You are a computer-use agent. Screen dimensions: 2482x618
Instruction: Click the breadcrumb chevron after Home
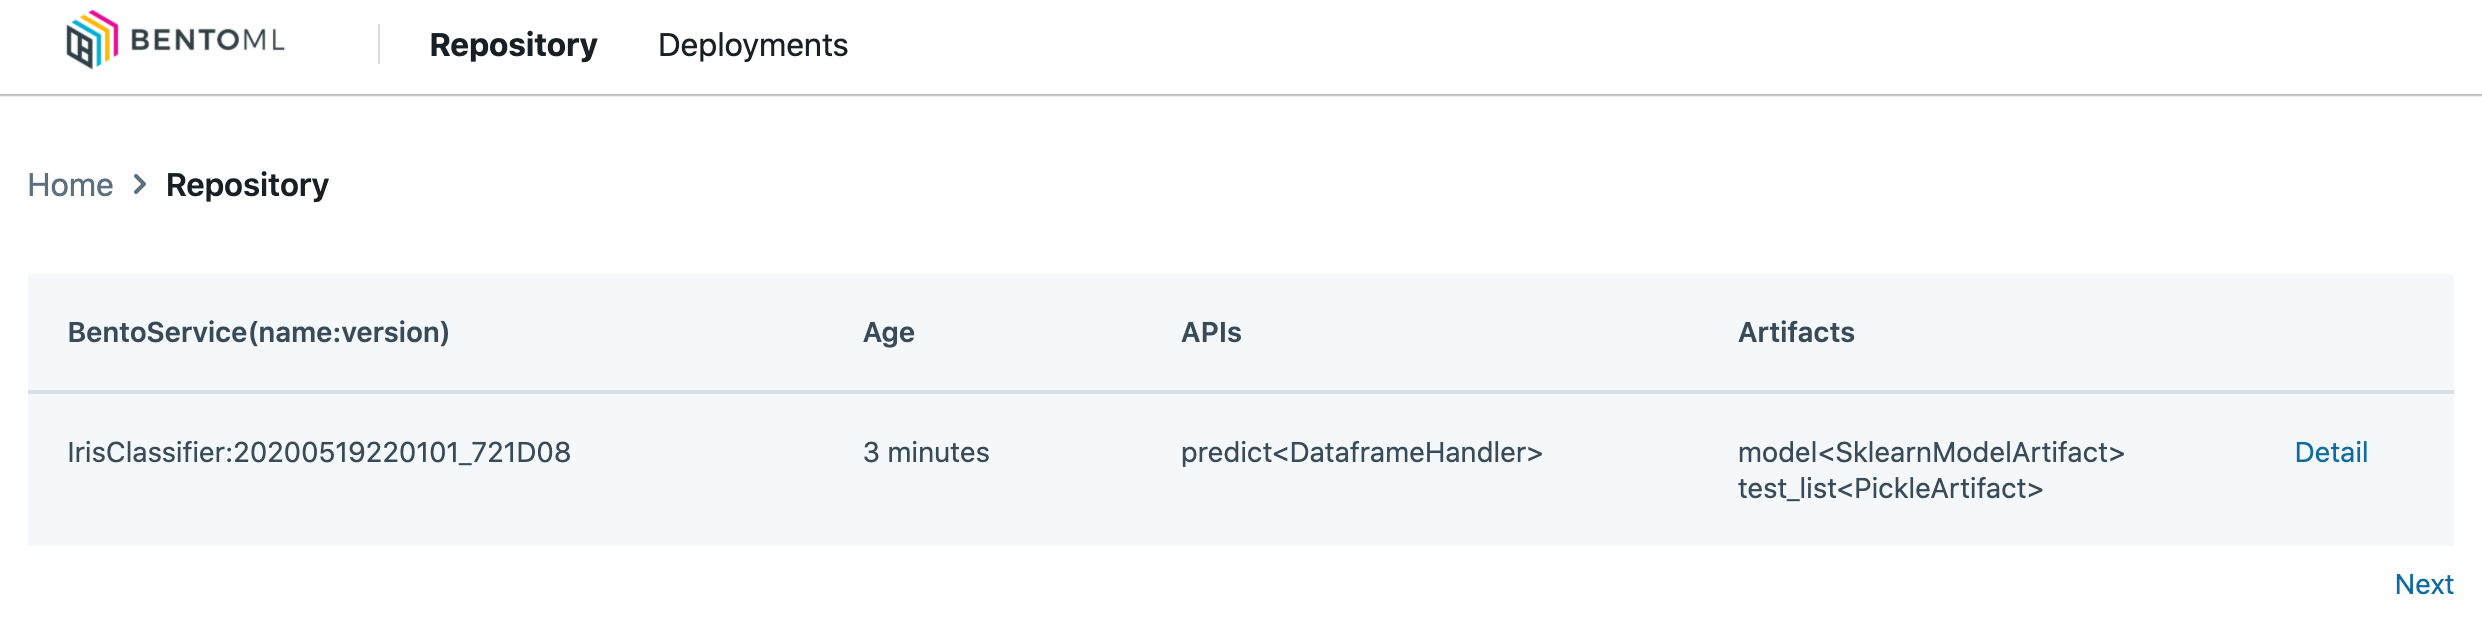click(139, 185)
